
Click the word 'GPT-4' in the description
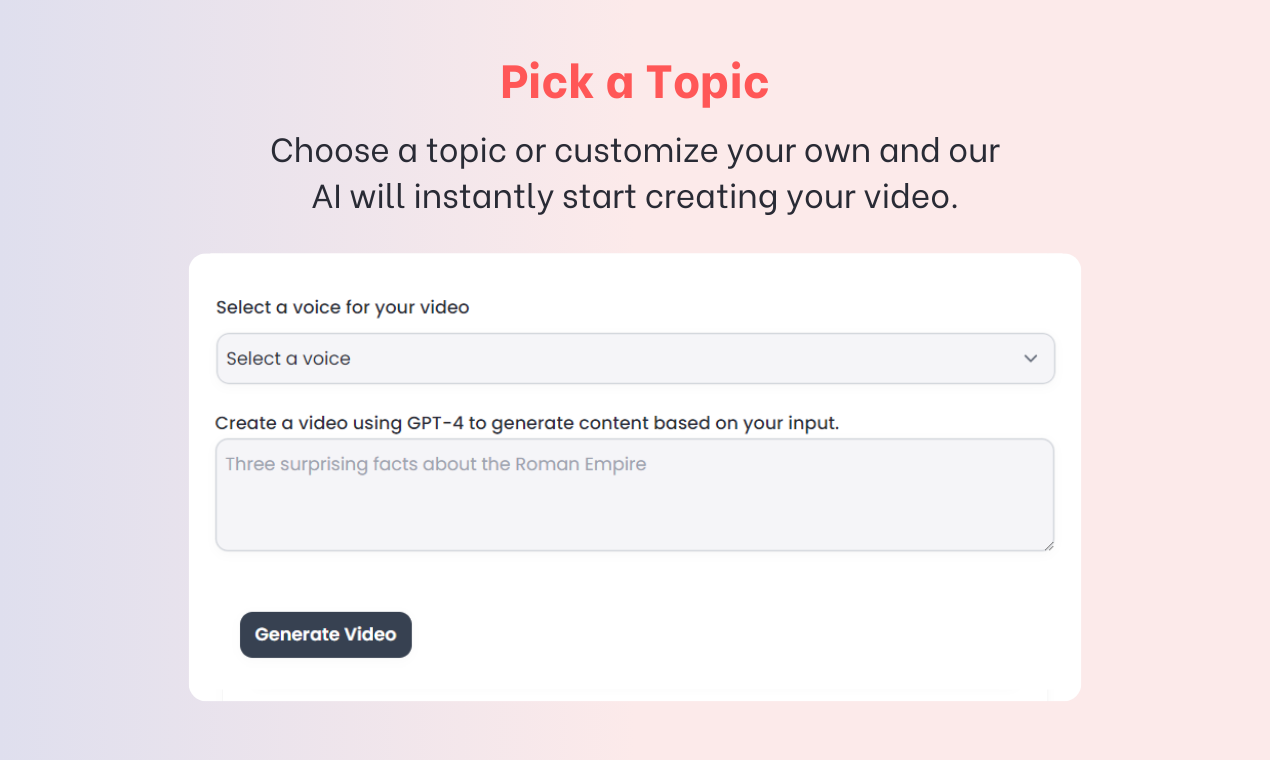pyautogui.click(x=435, y=423)
